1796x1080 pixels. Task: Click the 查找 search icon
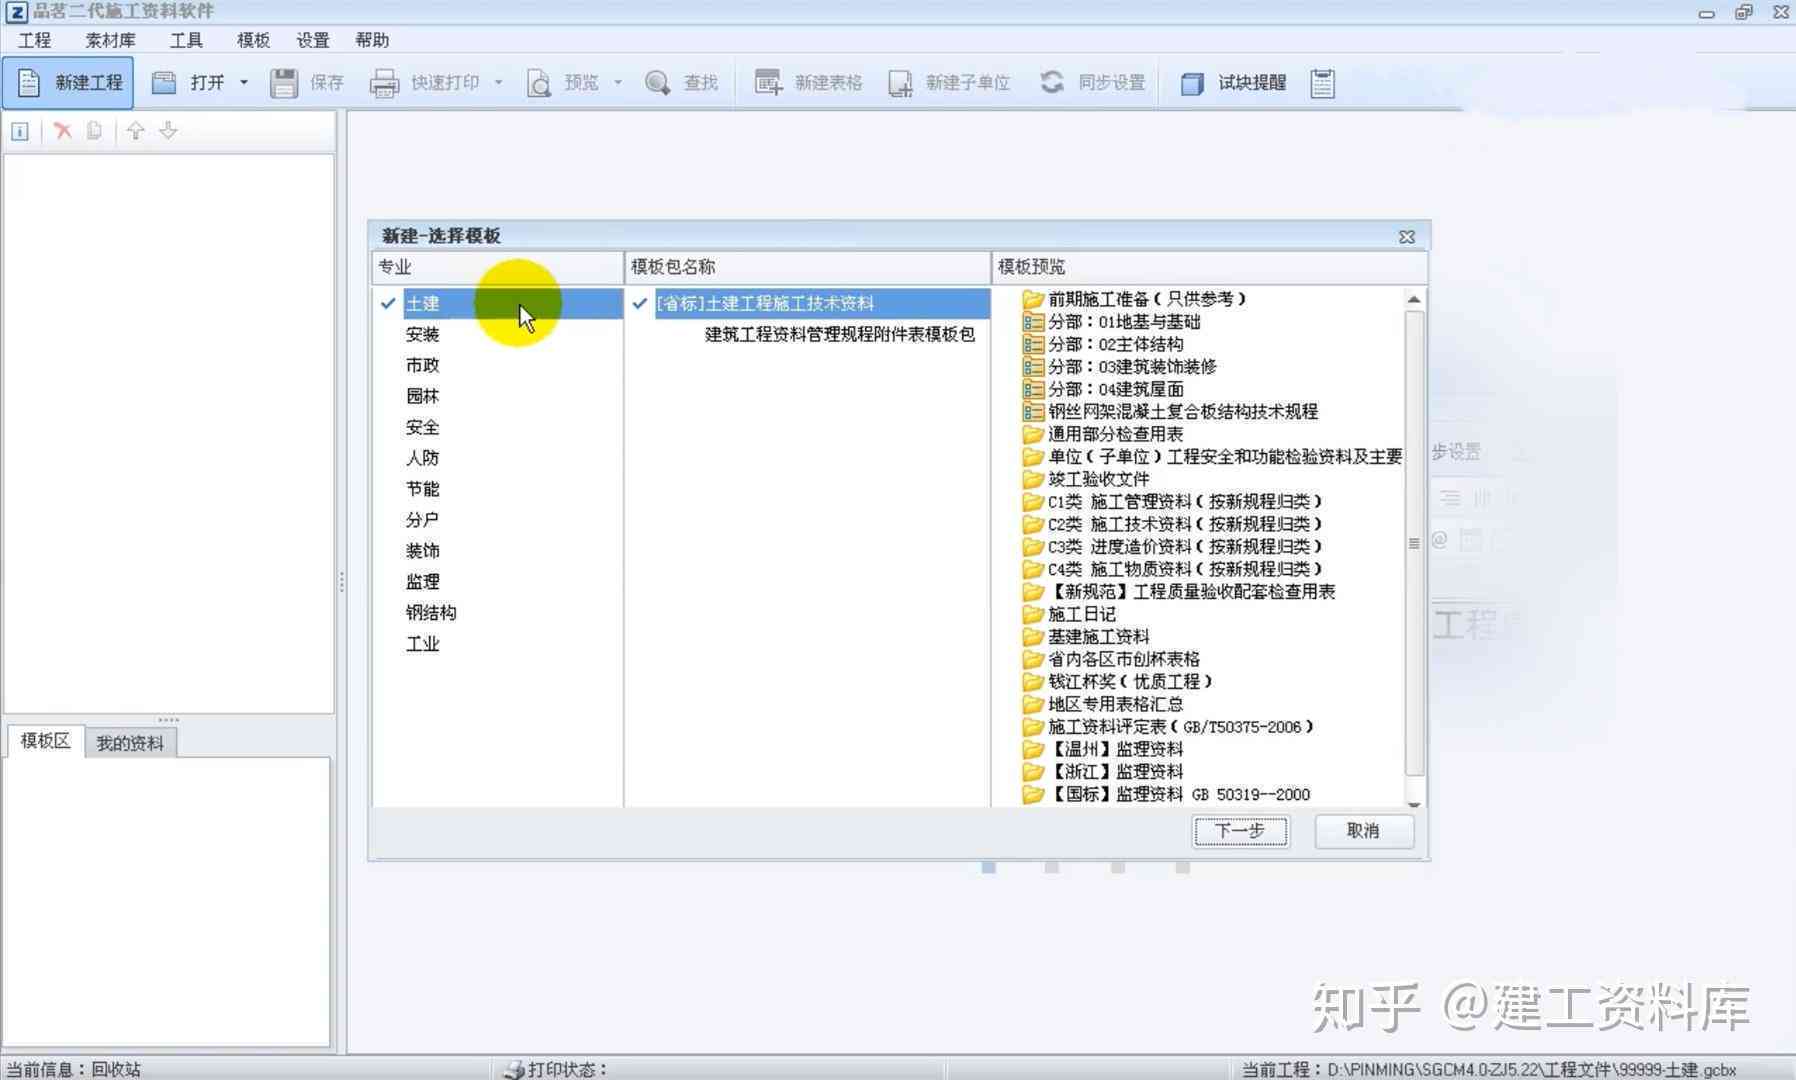657,83
